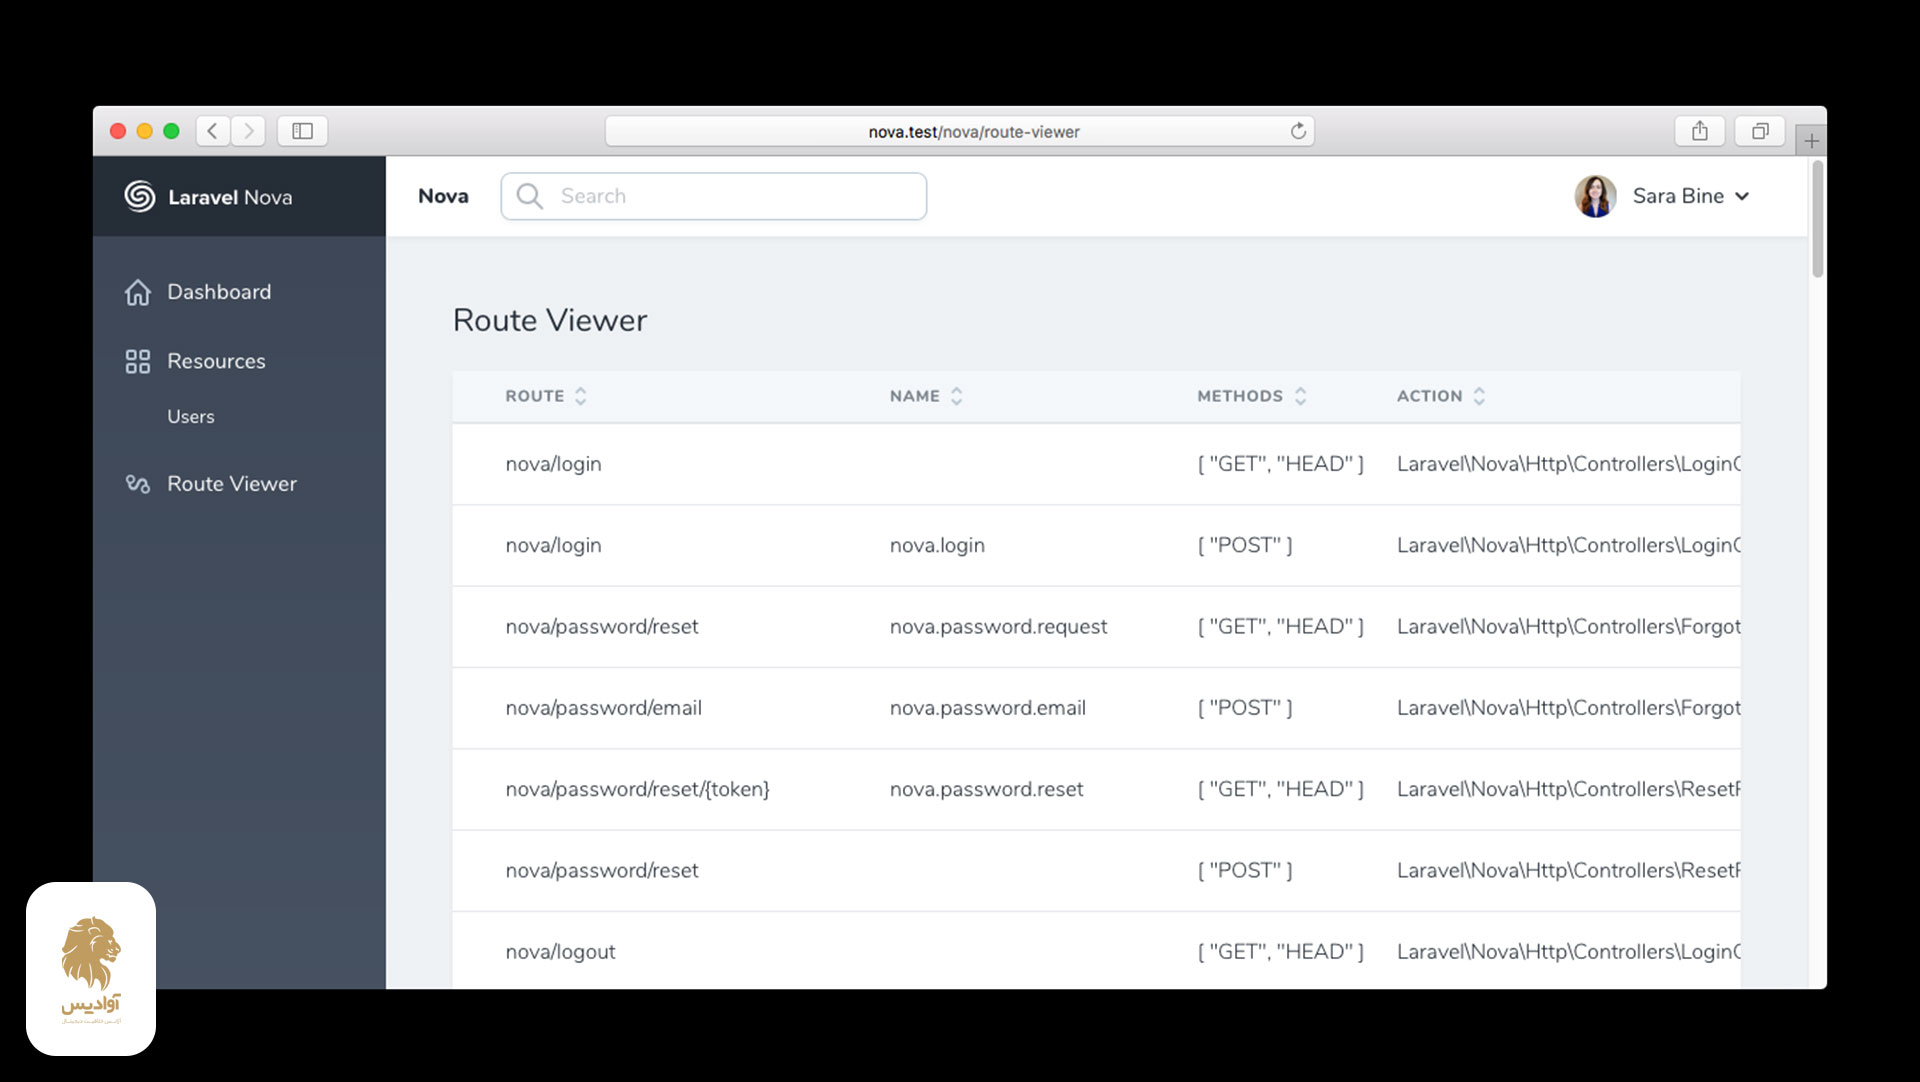Click the browser back arrow

(213, 131)
